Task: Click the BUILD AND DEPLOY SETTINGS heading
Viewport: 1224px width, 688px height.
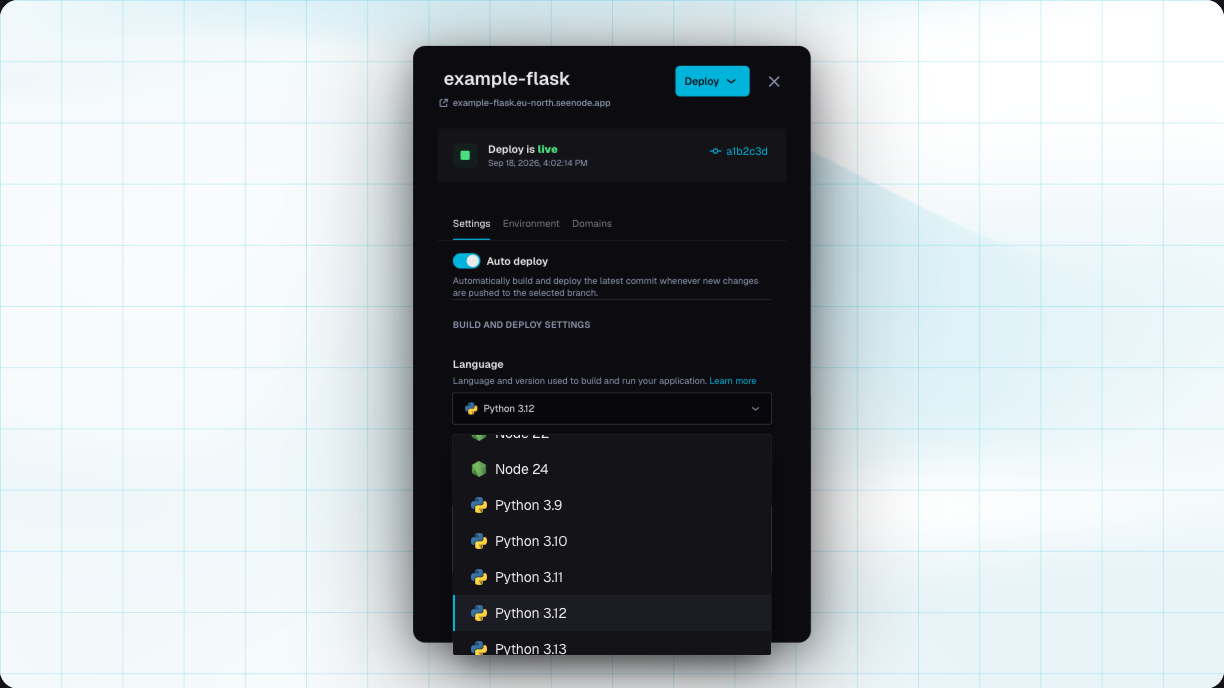Action: 521,325
